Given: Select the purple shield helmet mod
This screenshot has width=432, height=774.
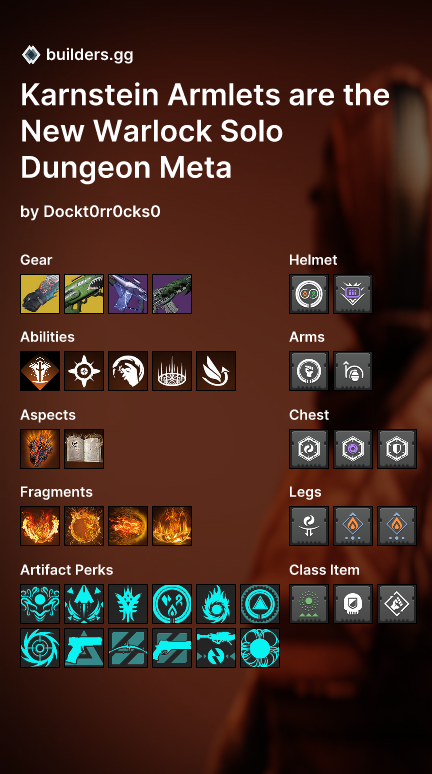Looking at the screenshot, I should 353,294.
